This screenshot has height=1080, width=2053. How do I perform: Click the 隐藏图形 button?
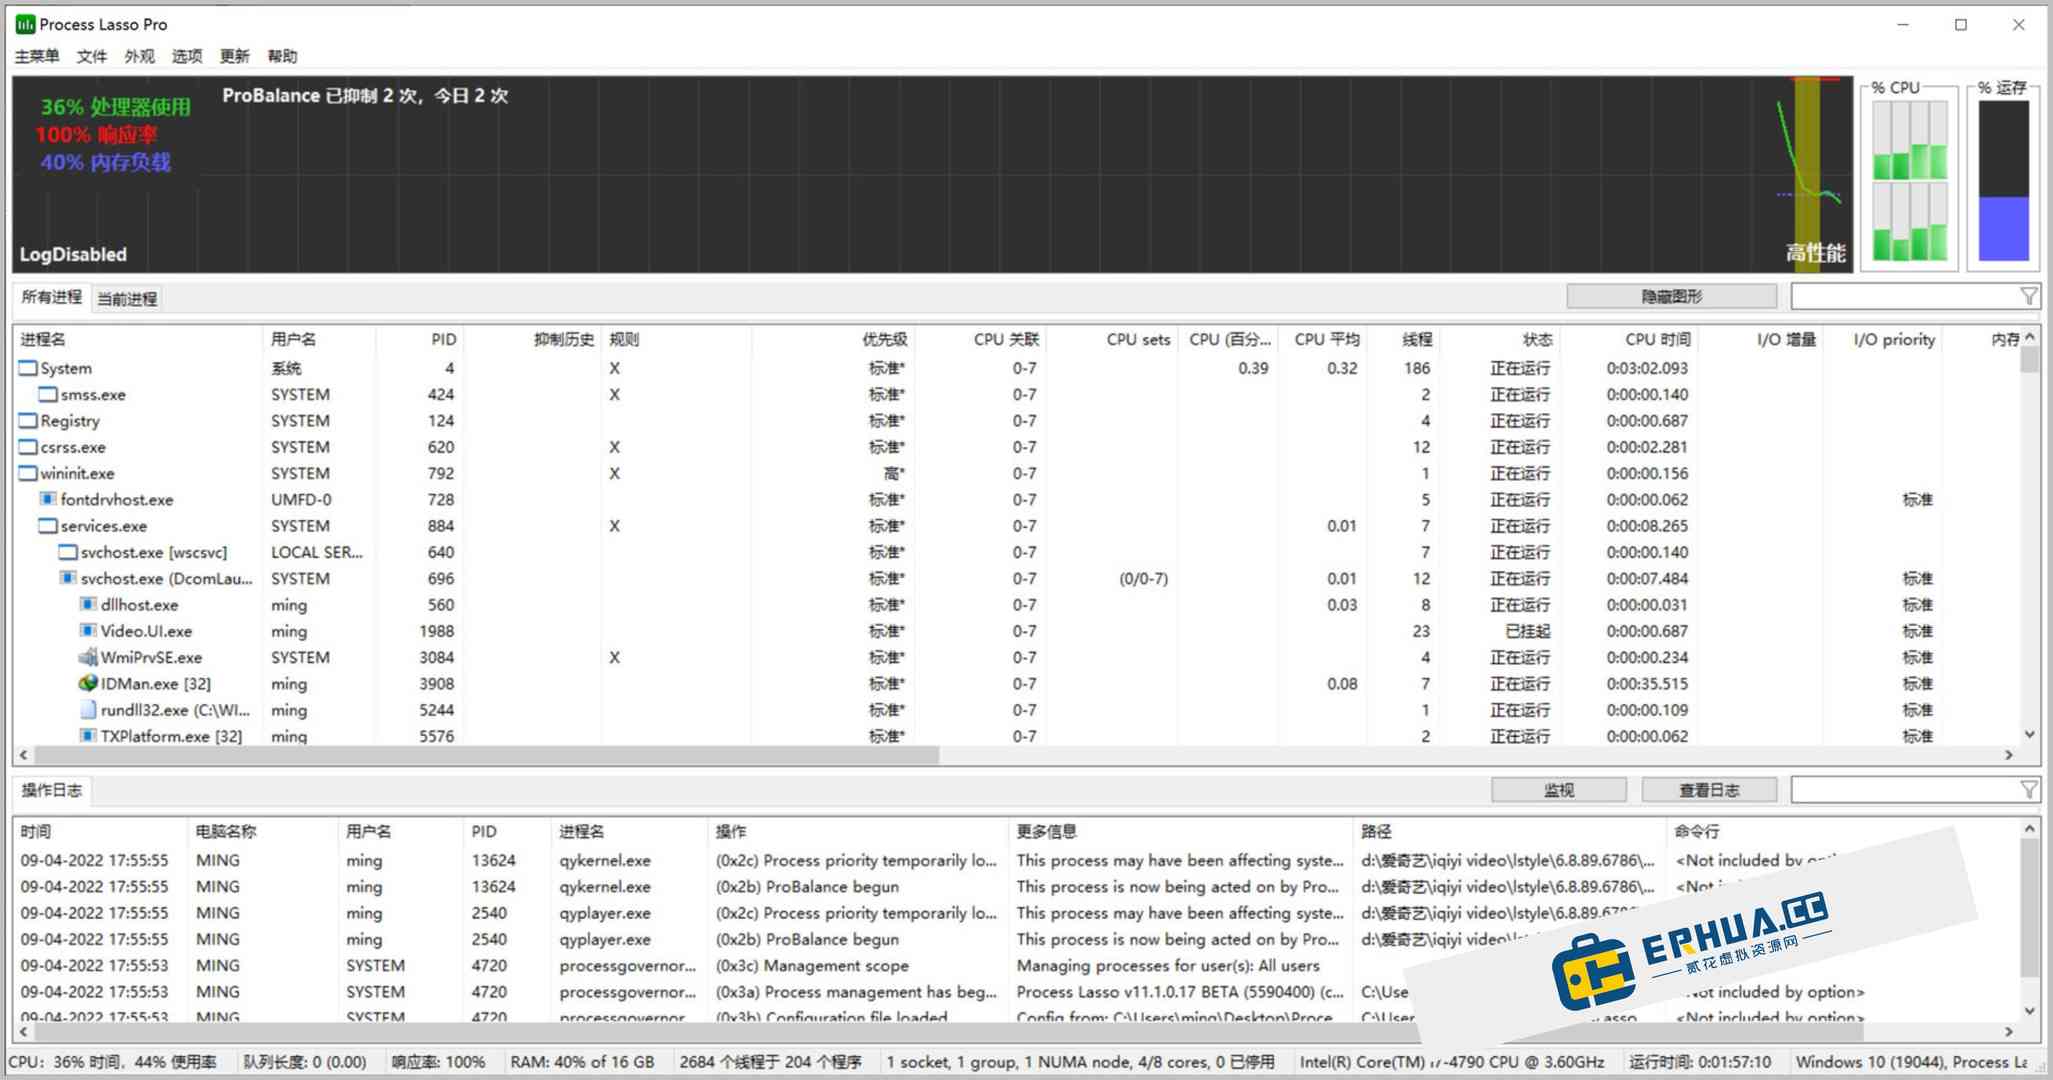[x=1671, y=295]
